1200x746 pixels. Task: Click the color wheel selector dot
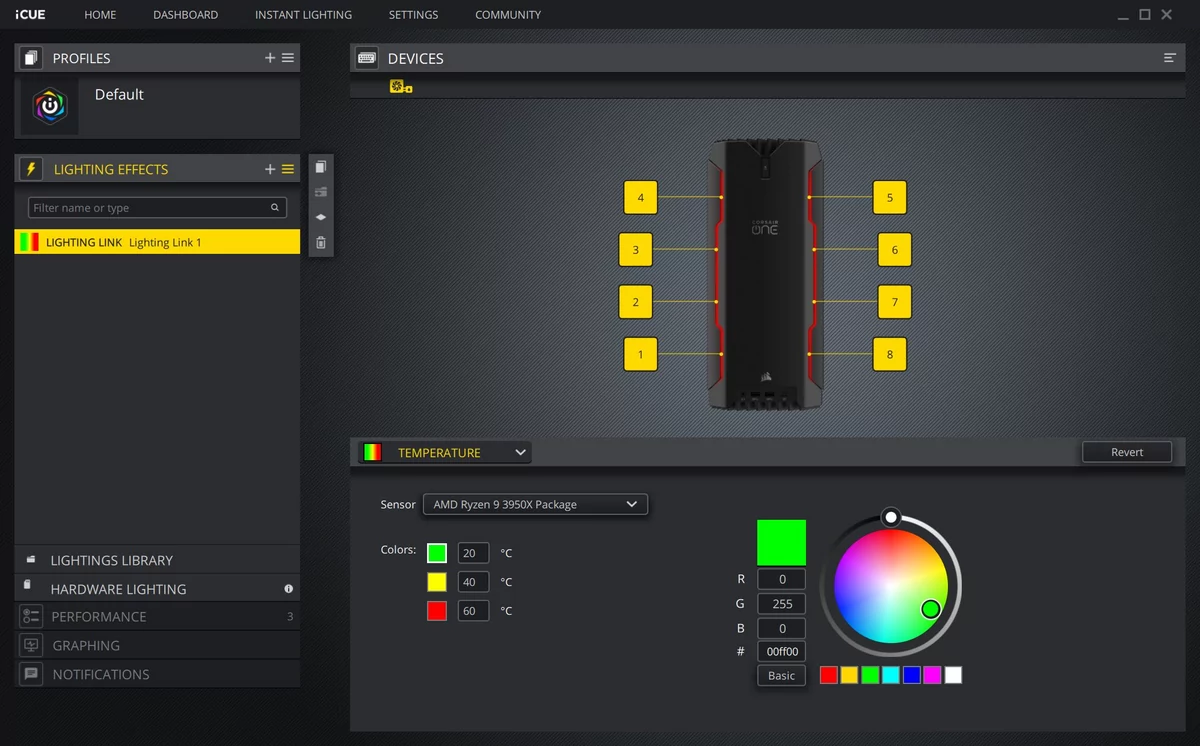[x=931, y=609]
